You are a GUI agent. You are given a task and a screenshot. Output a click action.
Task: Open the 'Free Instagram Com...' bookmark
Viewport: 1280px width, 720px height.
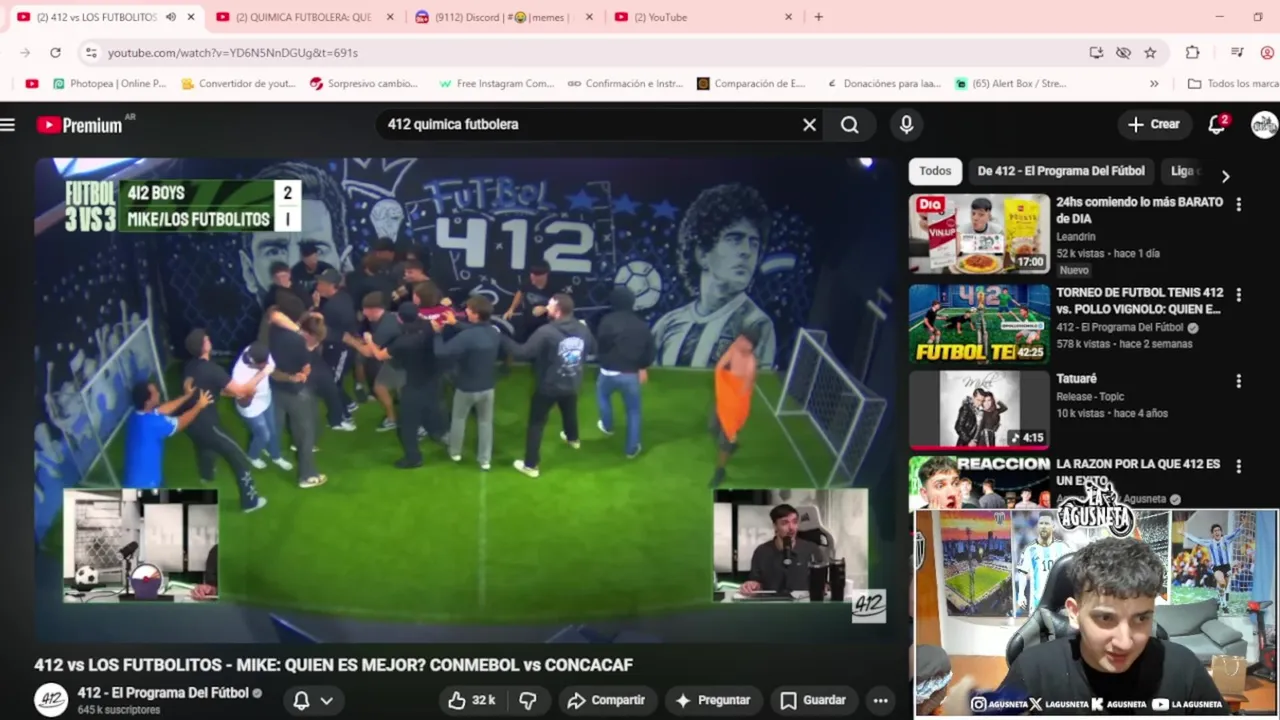coord(496,84)
